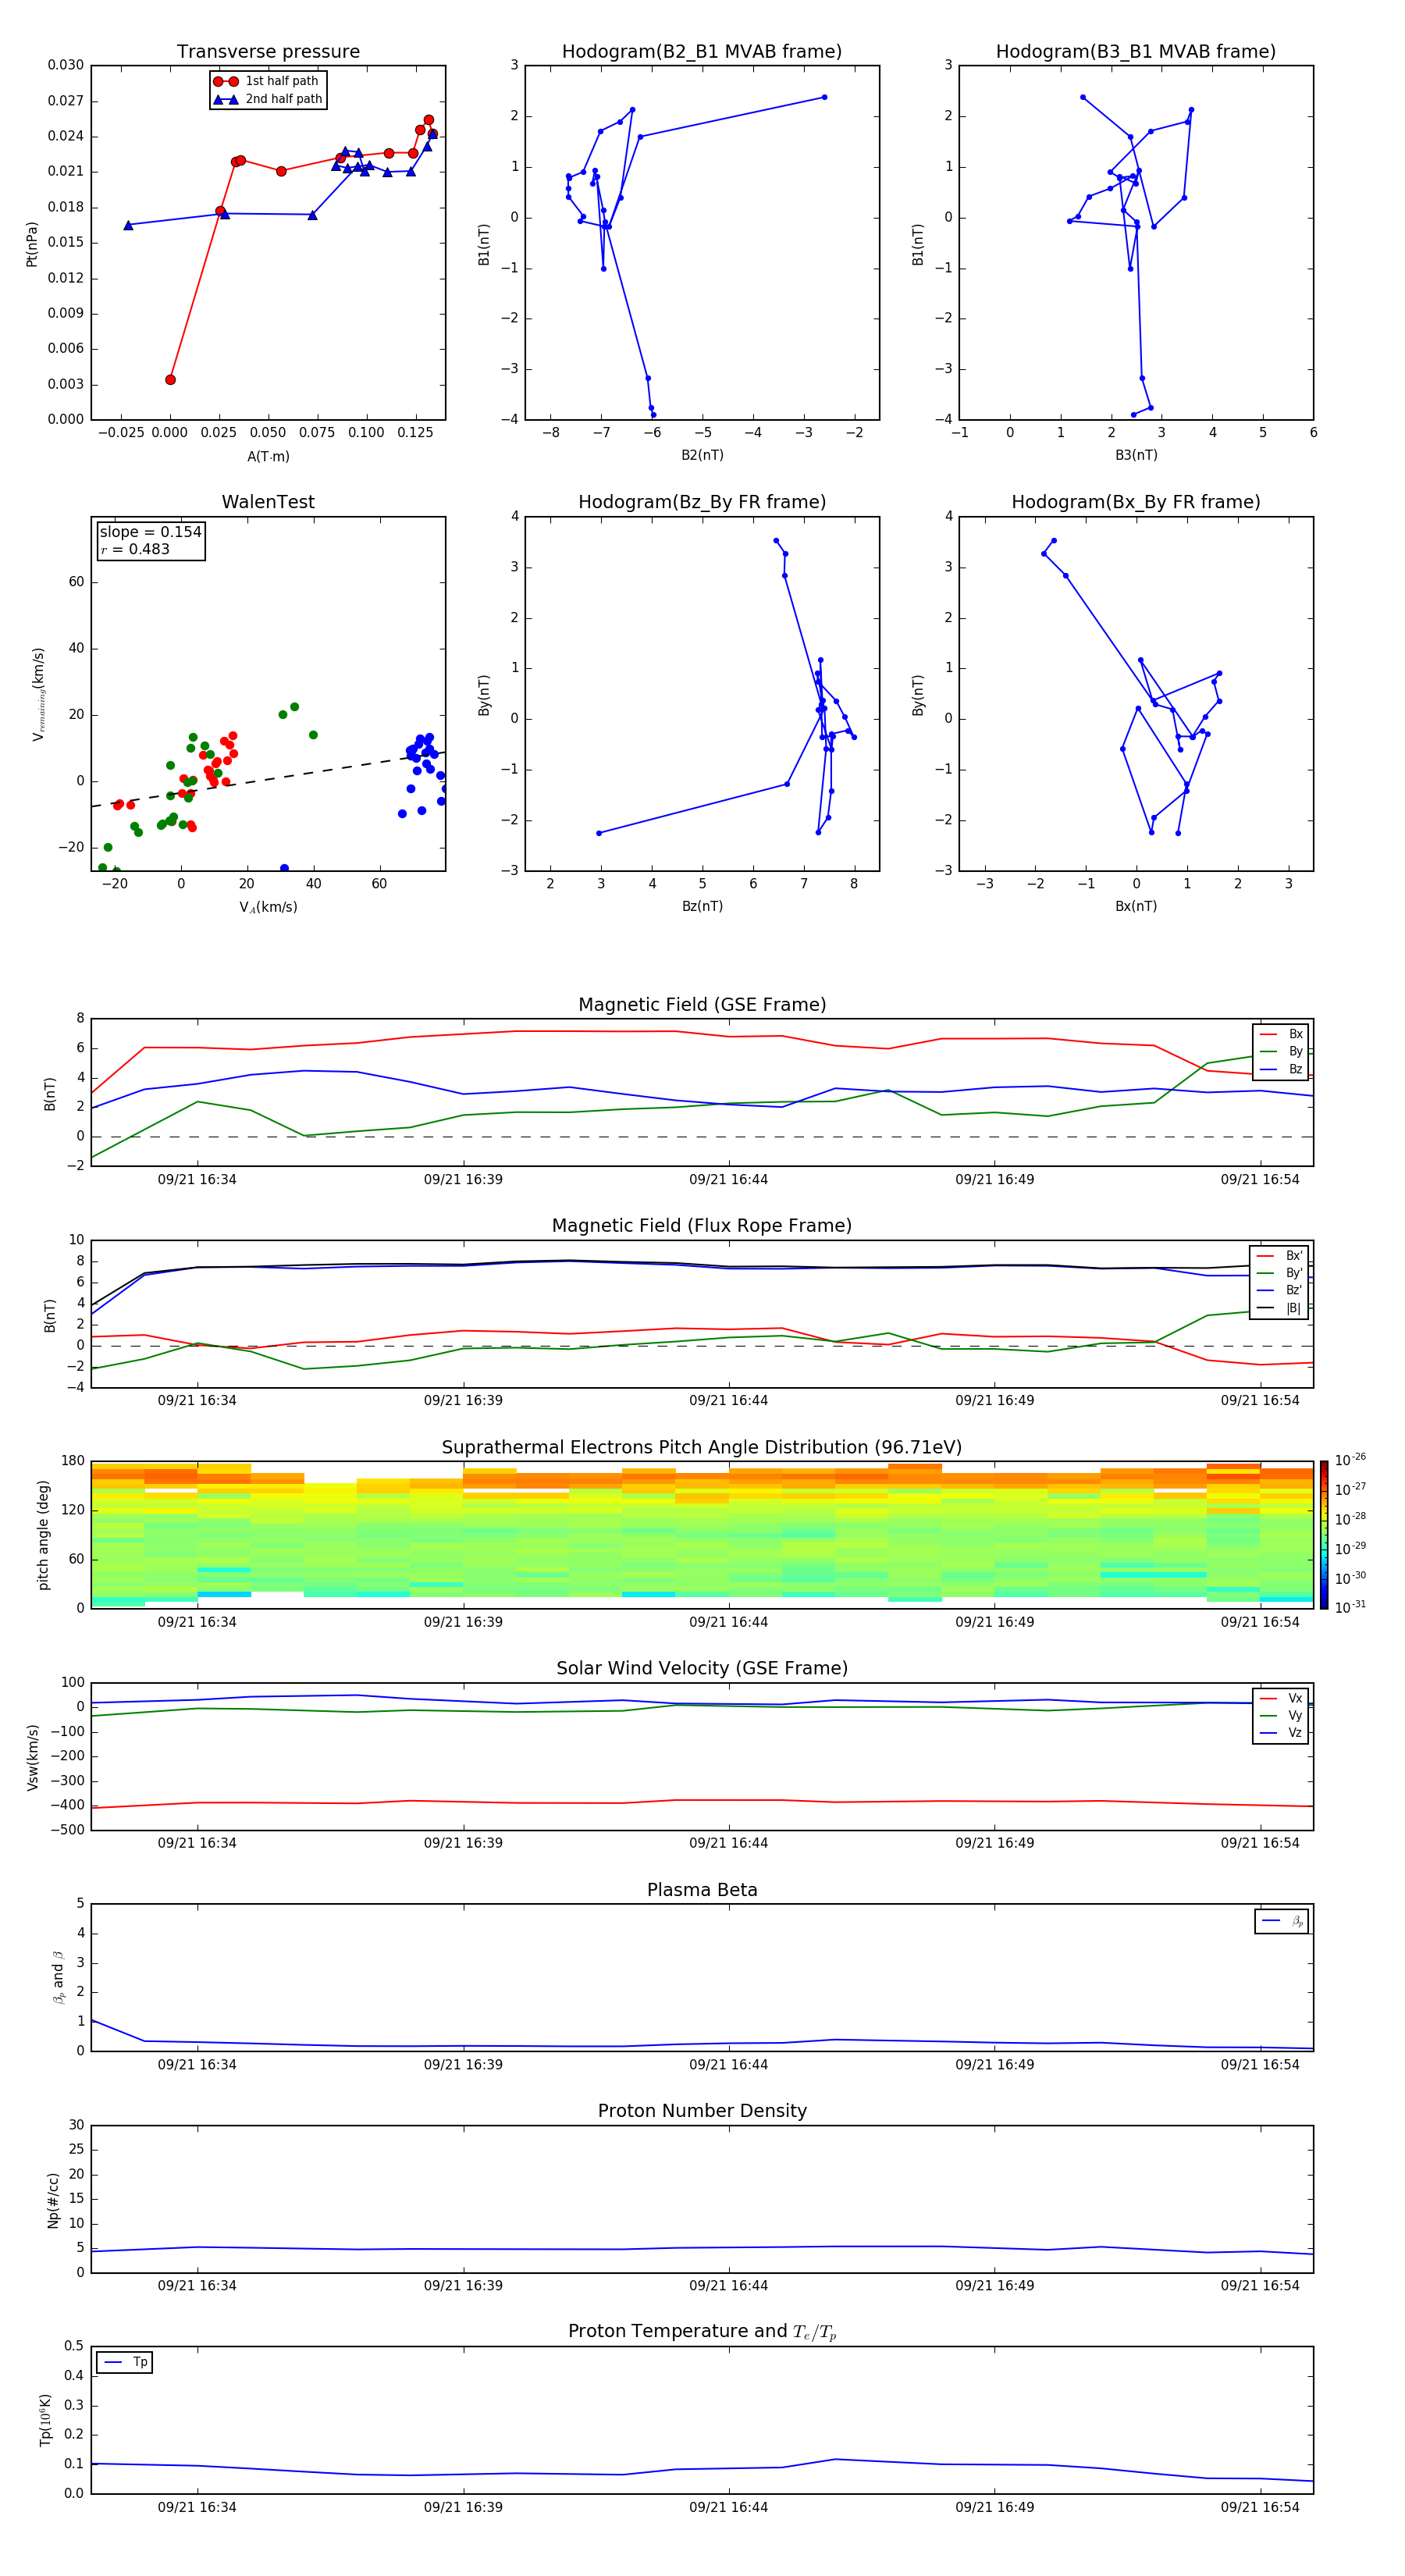Click the "Solar Wind Velocity (GSE Frame)" title

(702, 1669)
